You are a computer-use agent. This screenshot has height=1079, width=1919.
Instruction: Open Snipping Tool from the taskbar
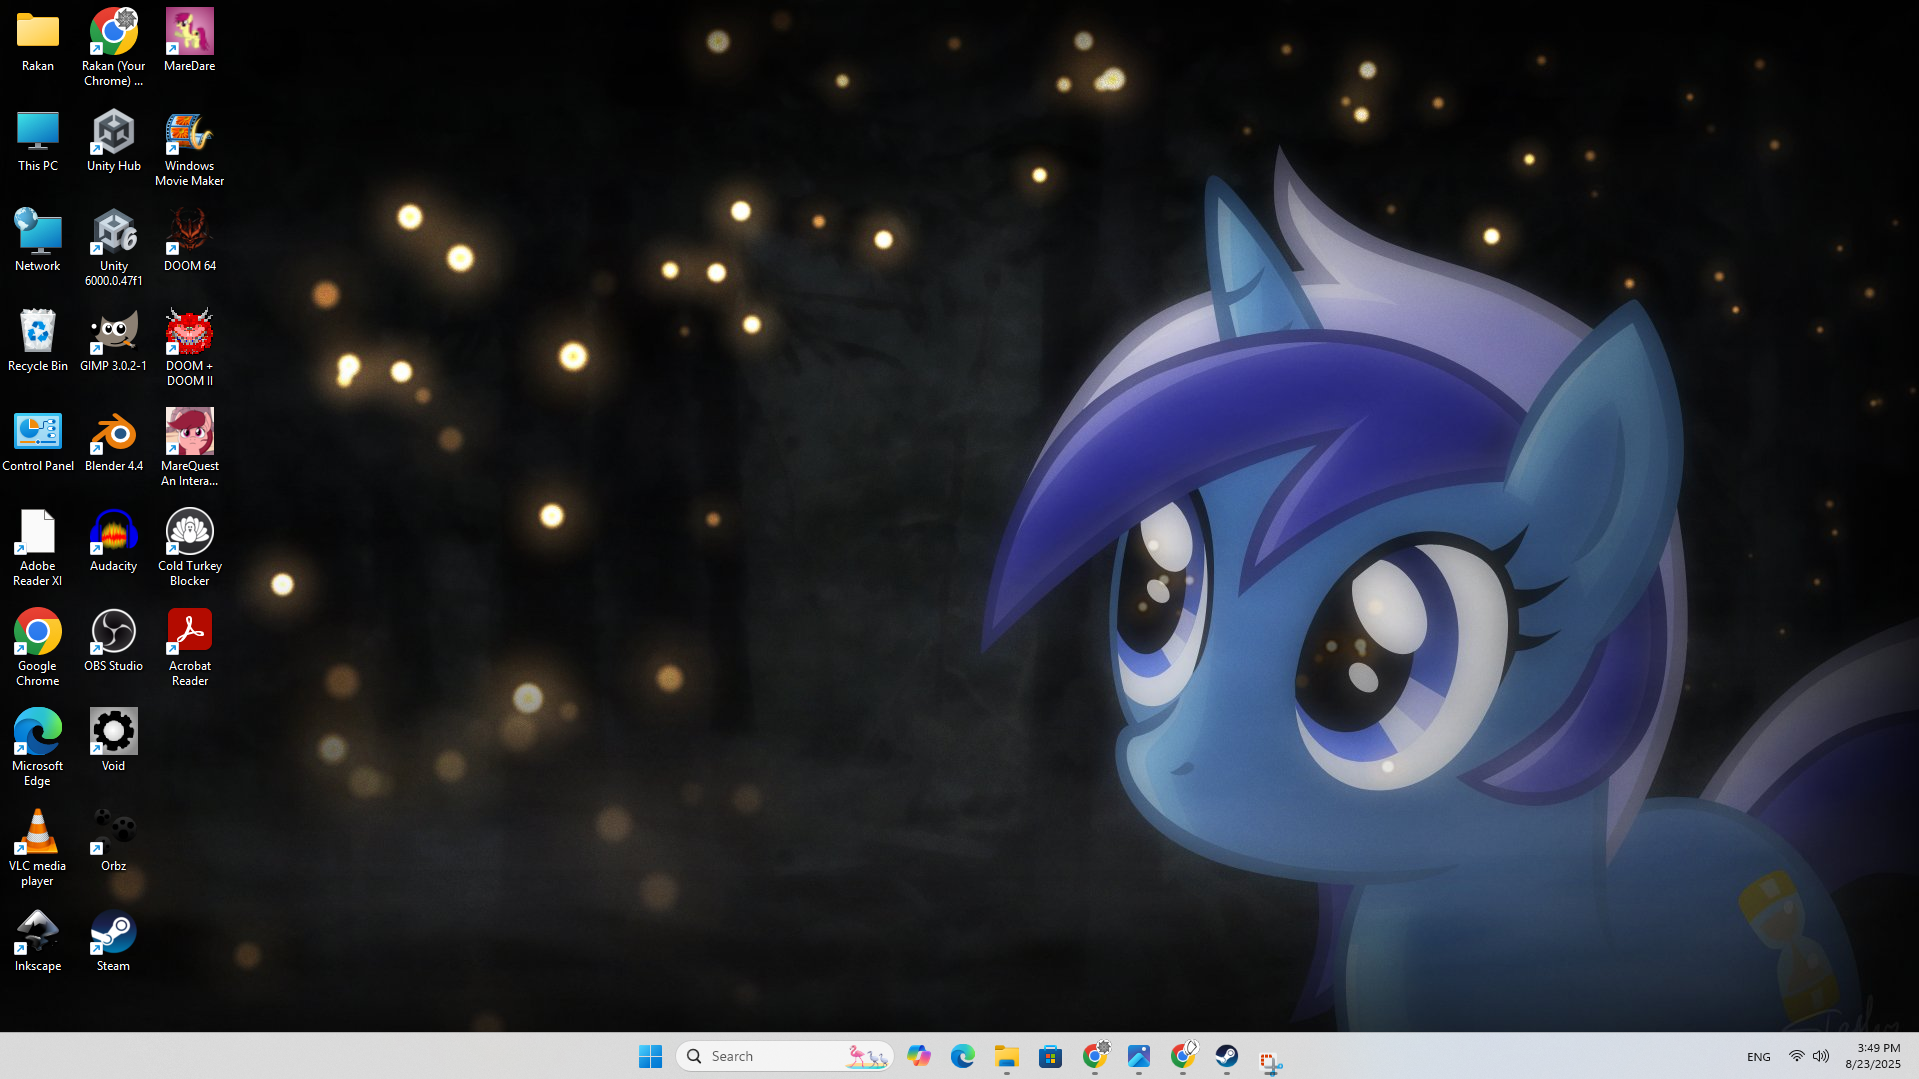pos(1271,1061)
